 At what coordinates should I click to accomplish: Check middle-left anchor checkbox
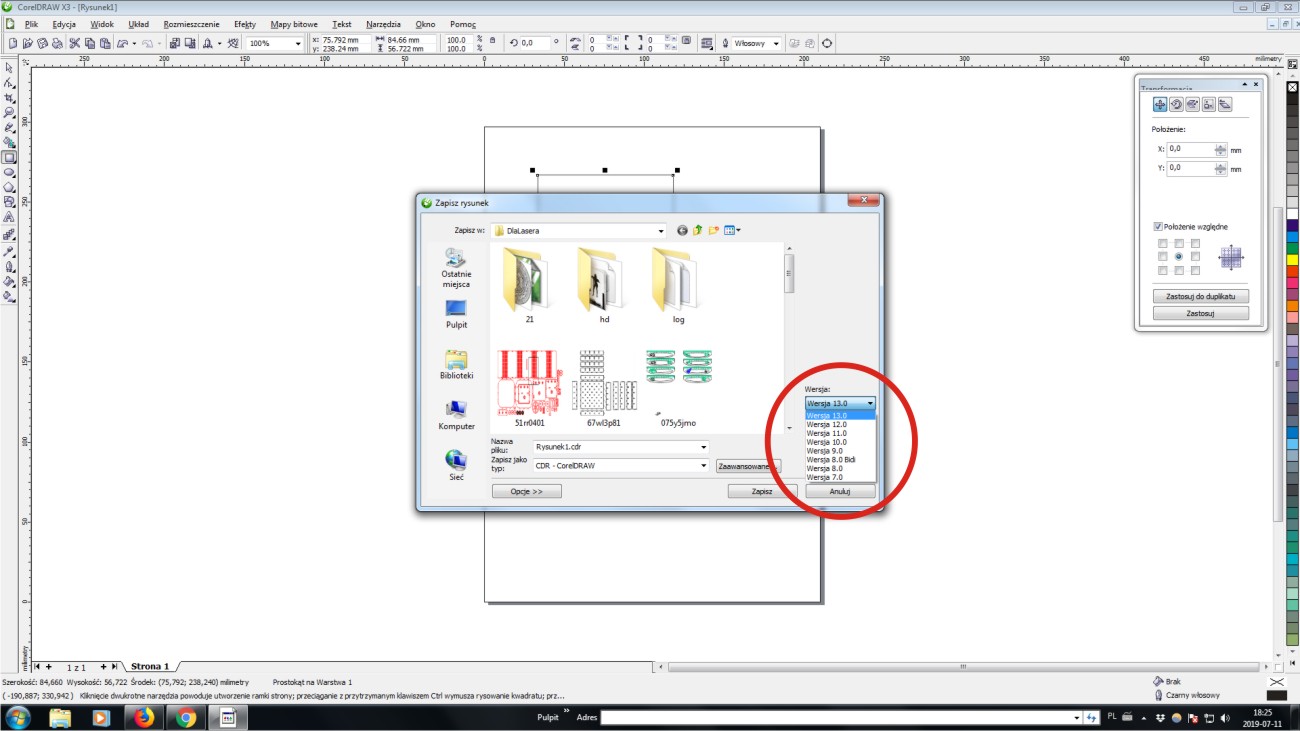click(x=1163, y=257)
